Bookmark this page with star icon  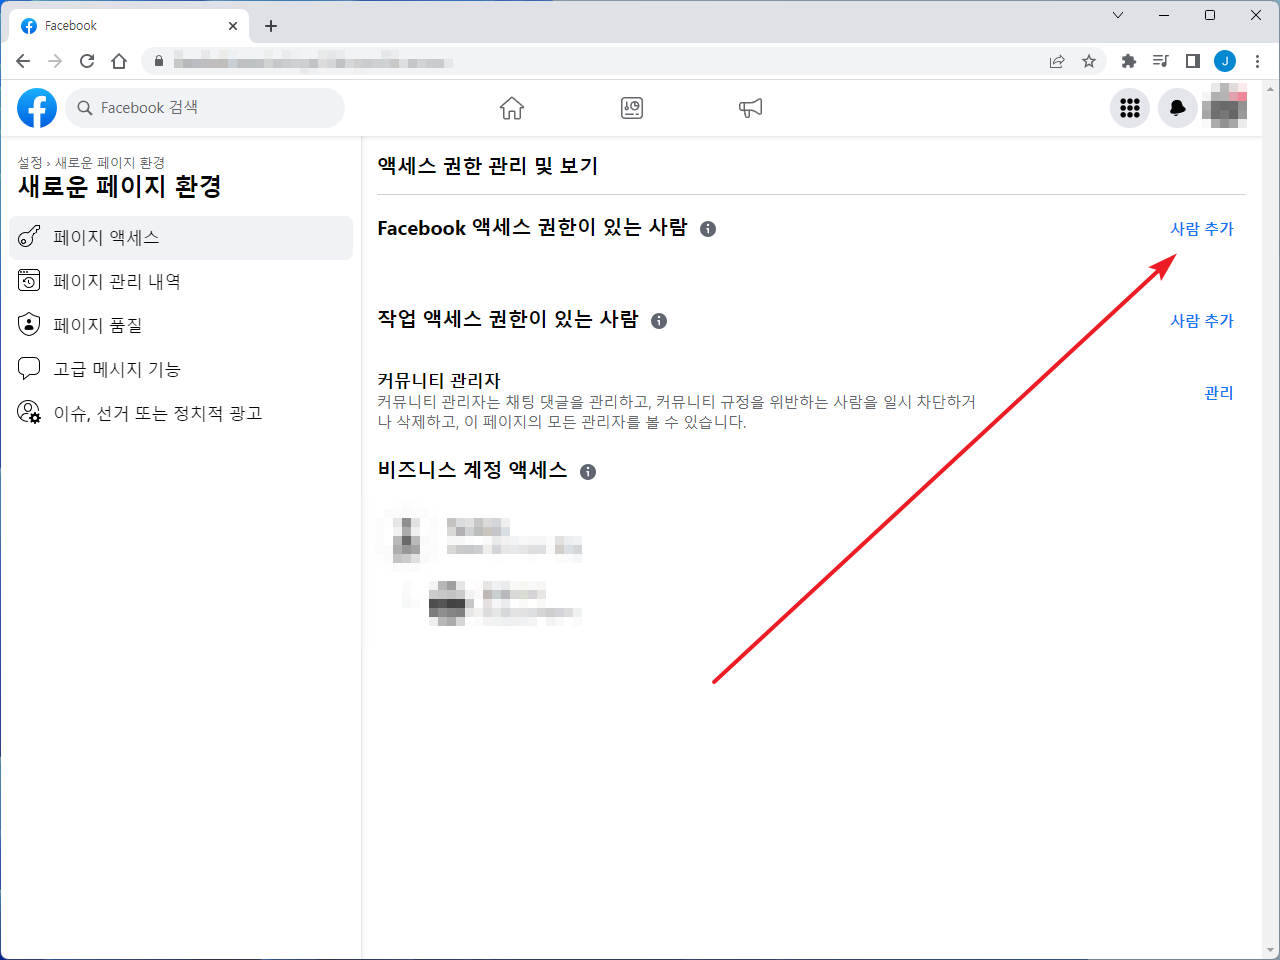click(x=1089, y=61)
